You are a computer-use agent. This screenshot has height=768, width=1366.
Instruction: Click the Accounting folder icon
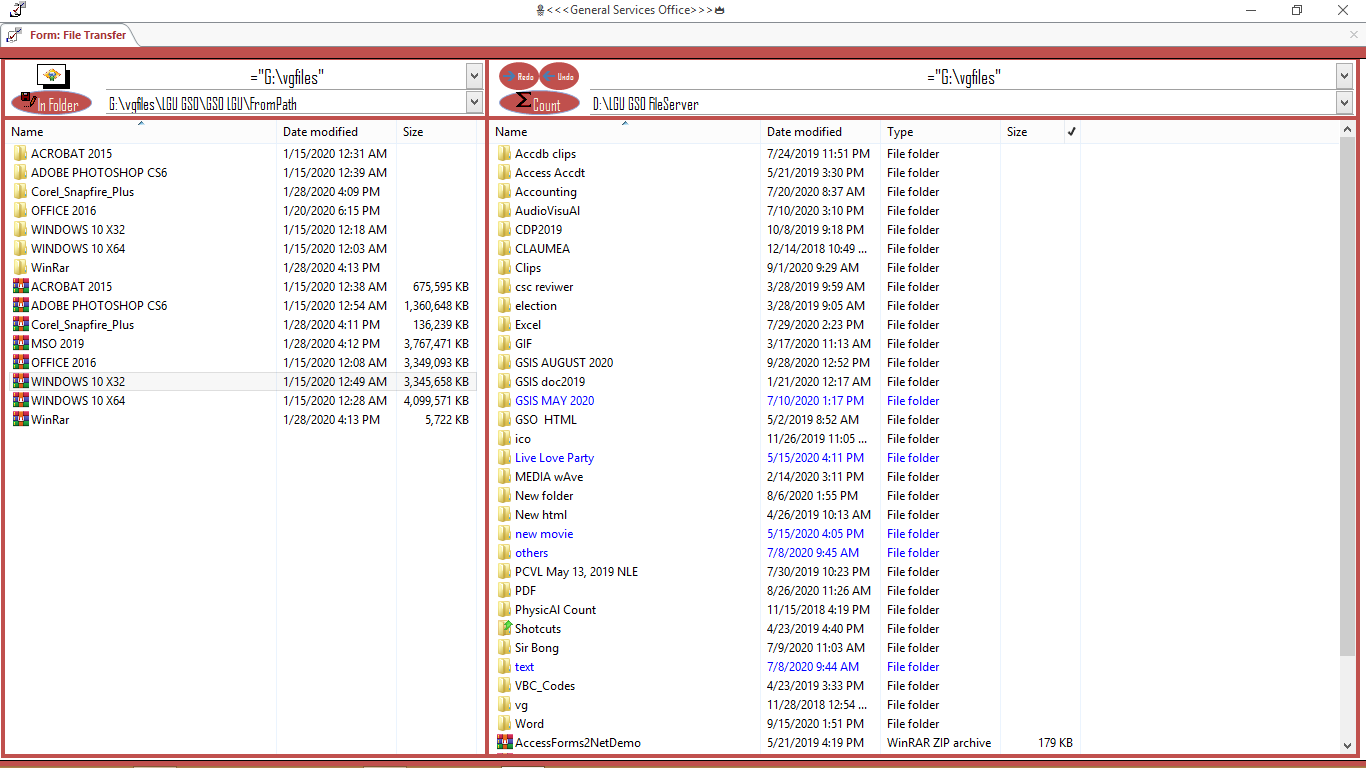point(504,192)
